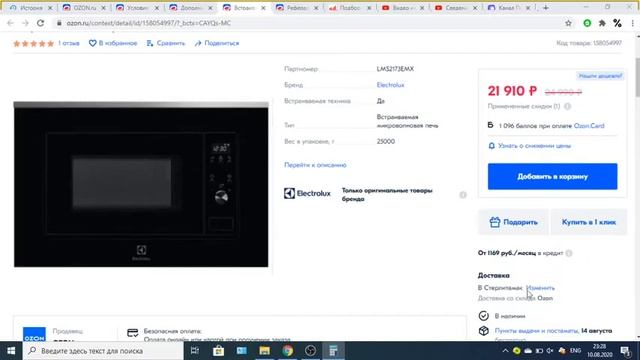Click Узнать о снижении цены link

coord(534,146)
